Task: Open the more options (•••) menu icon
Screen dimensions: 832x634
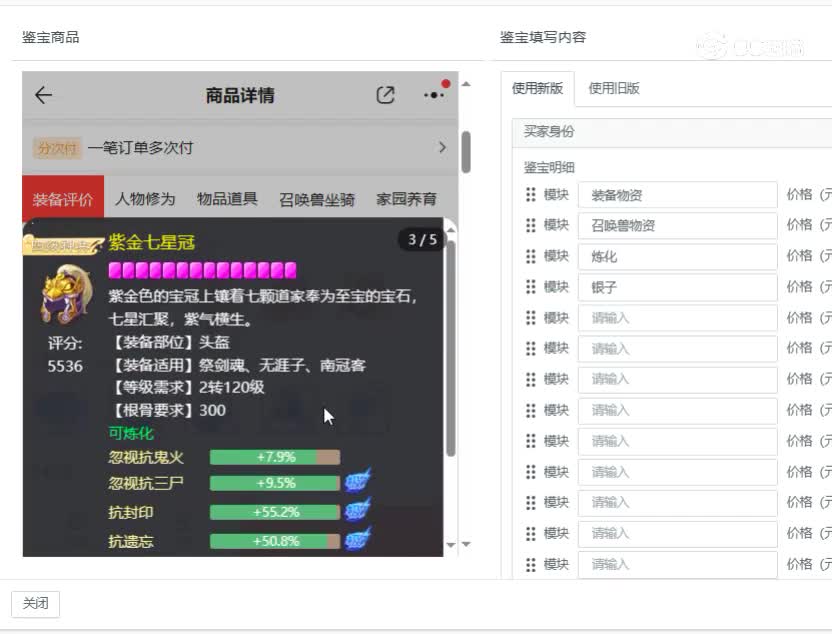Action: (x=433, y=93)
